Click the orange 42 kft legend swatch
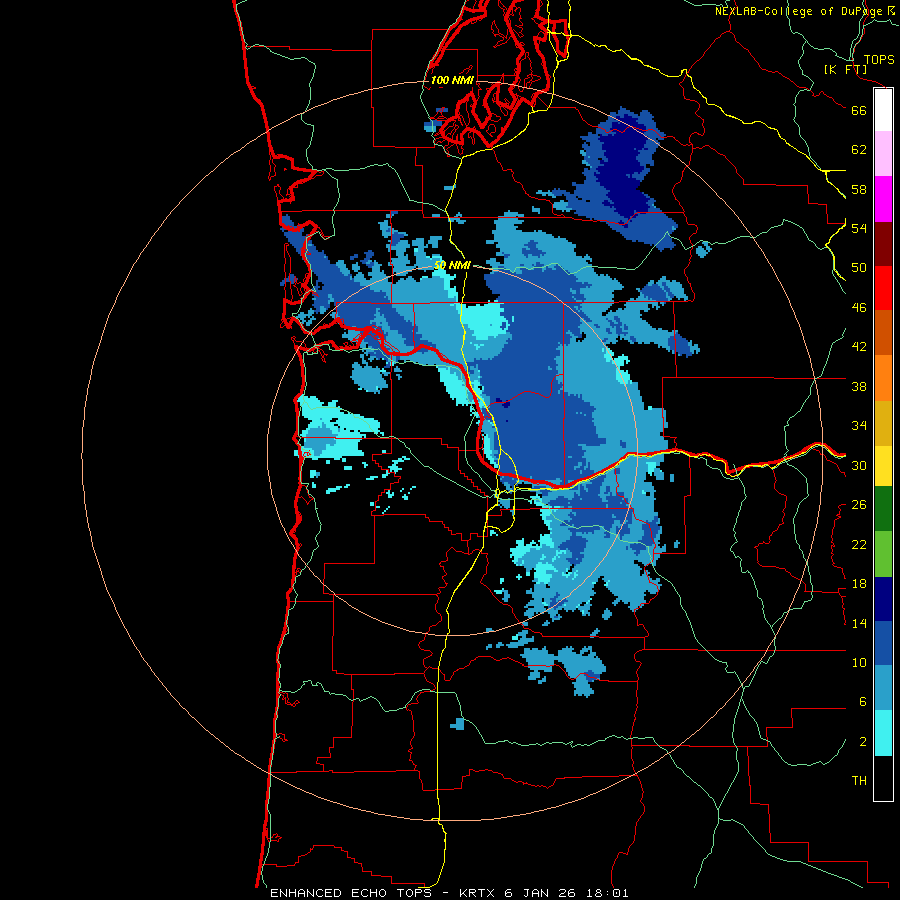Viewport: 900px width, 900px height. click(x=883, y=377)
